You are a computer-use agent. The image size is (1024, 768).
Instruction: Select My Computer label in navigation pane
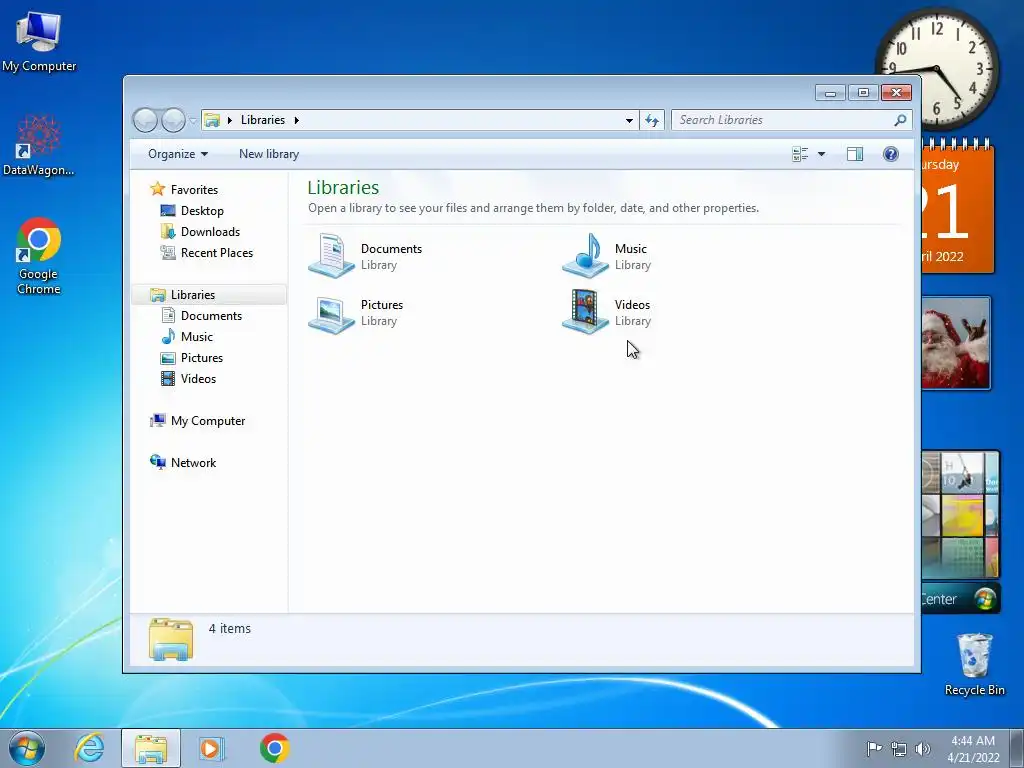coord(208,421)
